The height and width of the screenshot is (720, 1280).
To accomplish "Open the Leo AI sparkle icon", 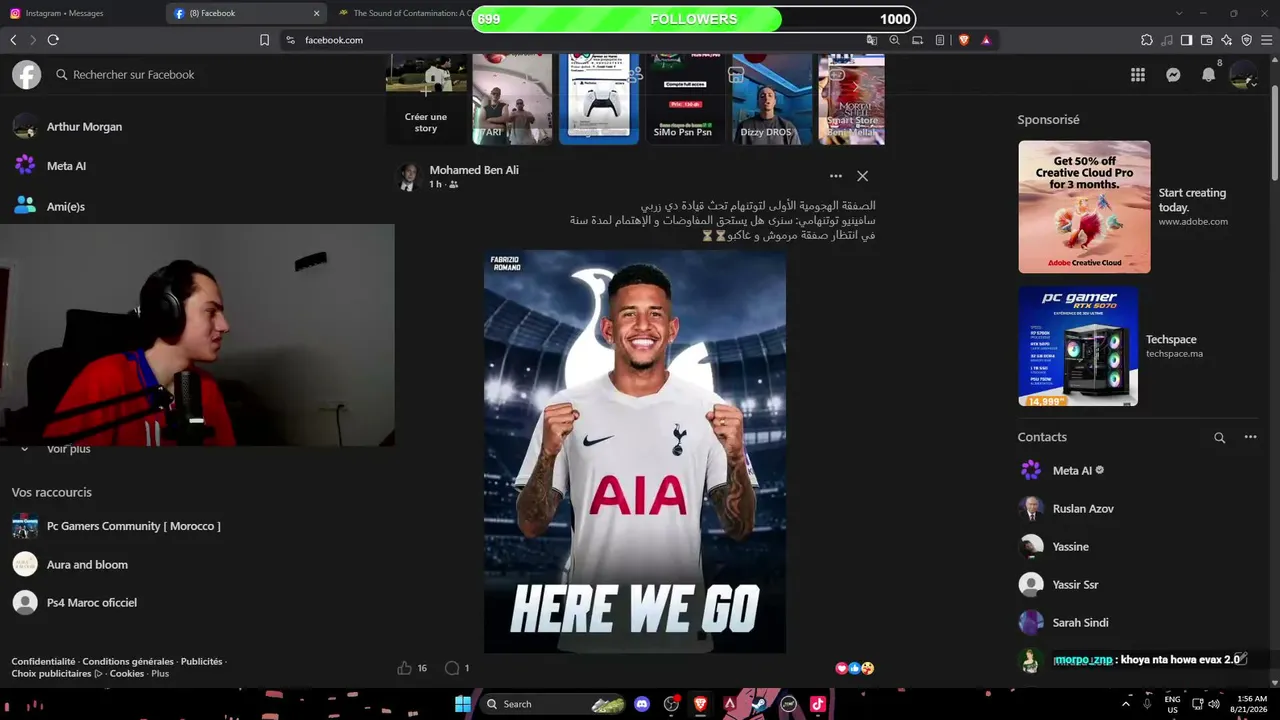I will coord(1227,40).
